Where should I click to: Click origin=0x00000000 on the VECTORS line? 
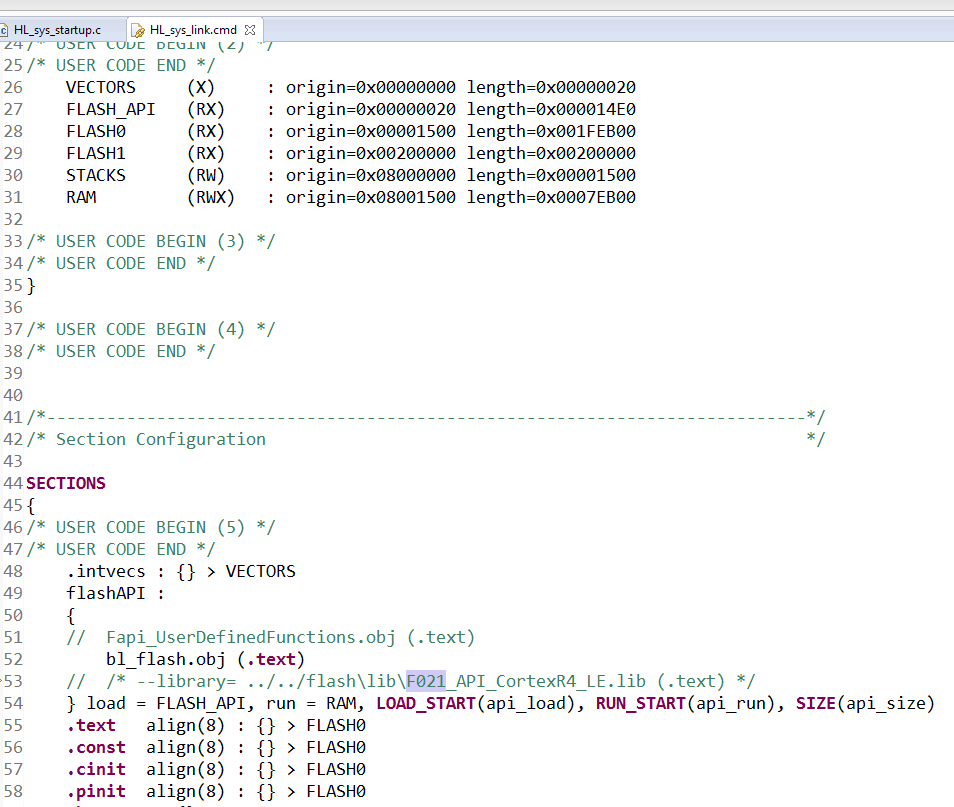(371, 88)
